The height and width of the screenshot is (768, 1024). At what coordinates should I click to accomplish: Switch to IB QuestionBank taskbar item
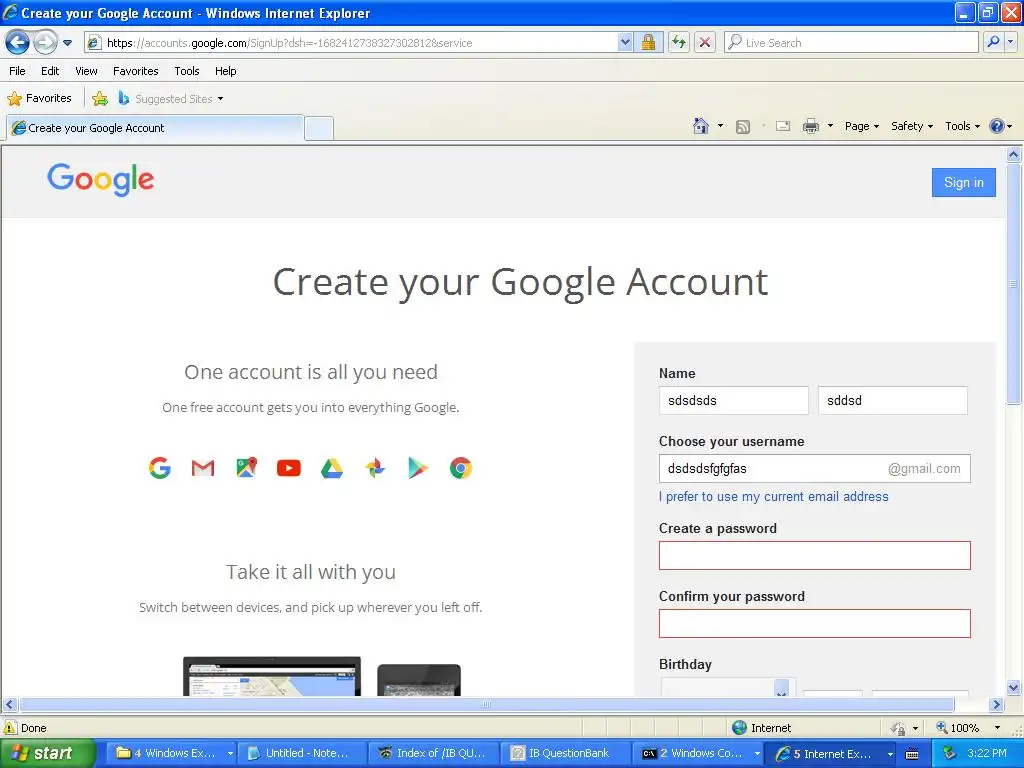[x=566, y=753]
